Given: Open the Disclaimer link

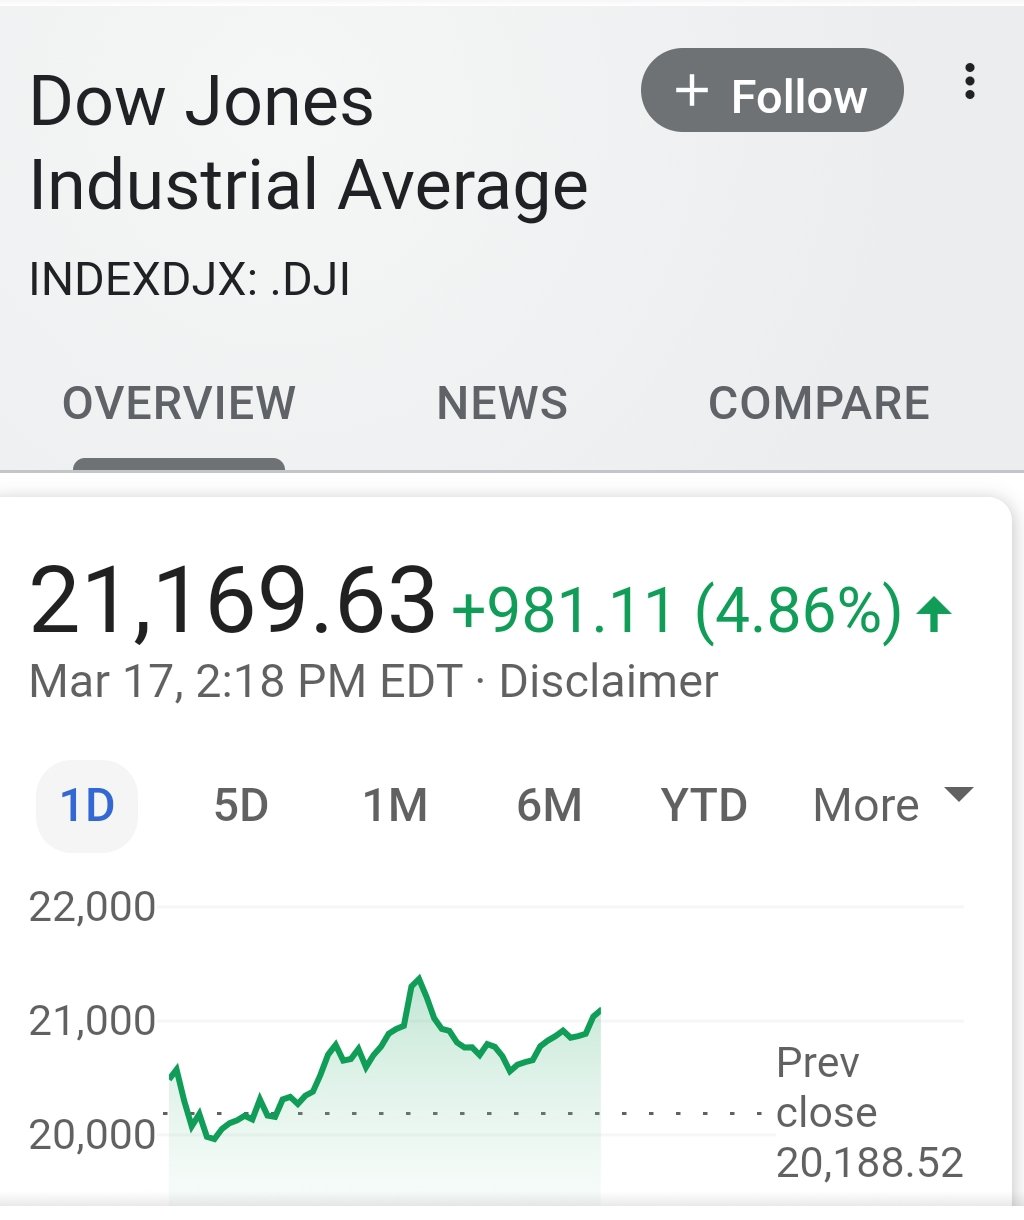Looking at the screenshot, I should [608, 682].
